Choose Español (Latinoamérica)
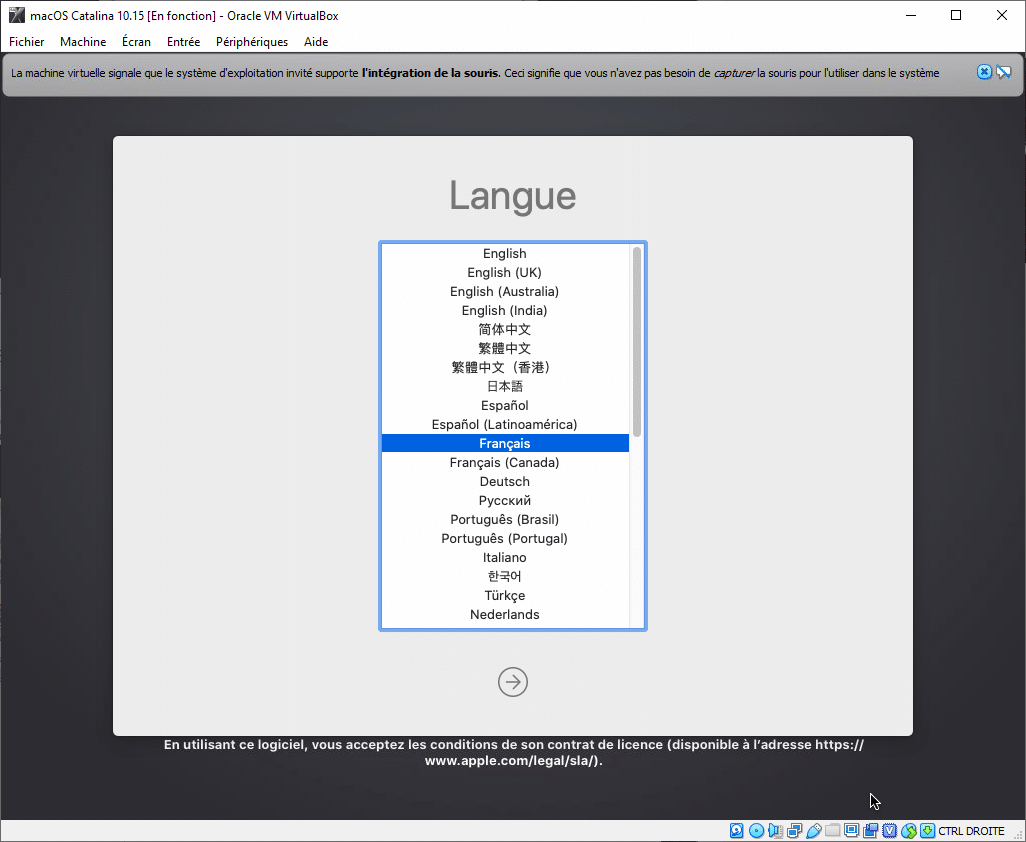Screen dimensions: 1026x842 [504, 424]
